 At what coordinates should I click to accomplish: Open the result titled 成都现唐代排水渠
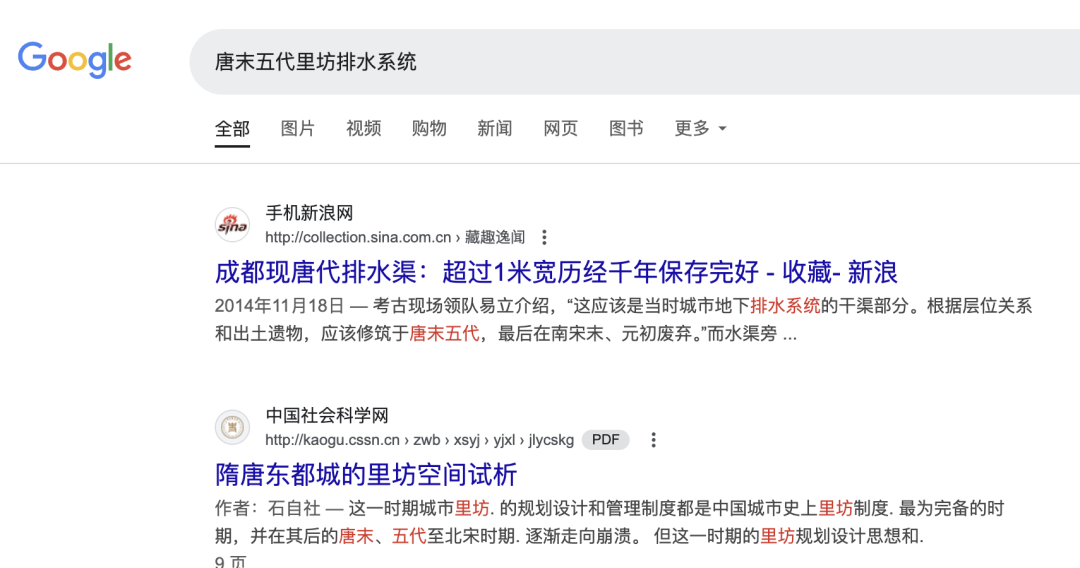point(556,273)
